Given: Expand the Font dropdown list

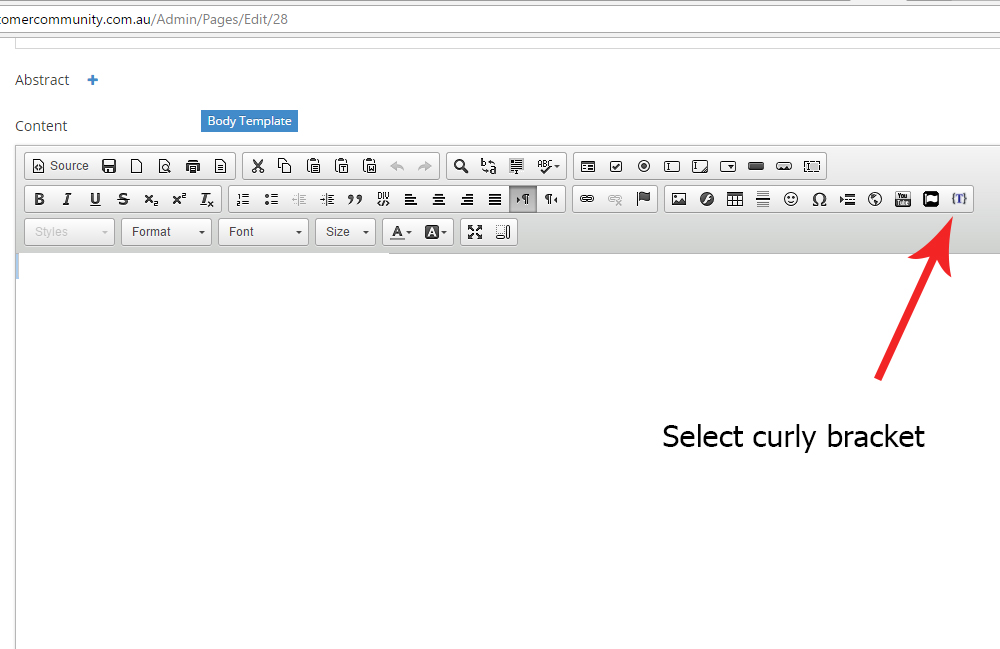Looking at the screenshot, I should (263, 232).
